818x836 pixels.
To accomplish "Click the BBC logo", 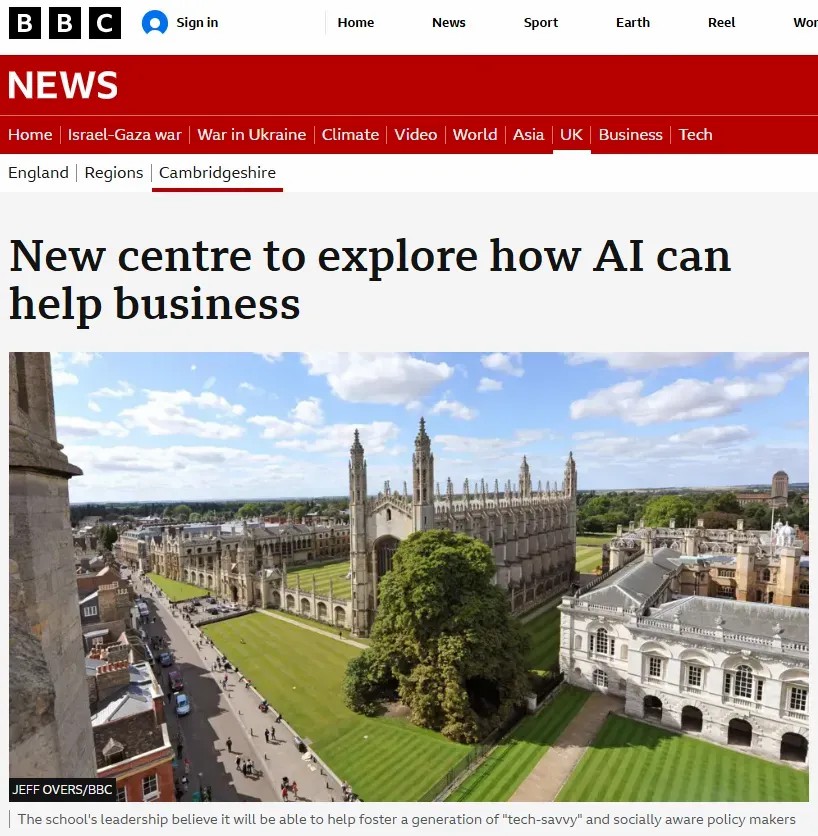I will pos(65,23).
